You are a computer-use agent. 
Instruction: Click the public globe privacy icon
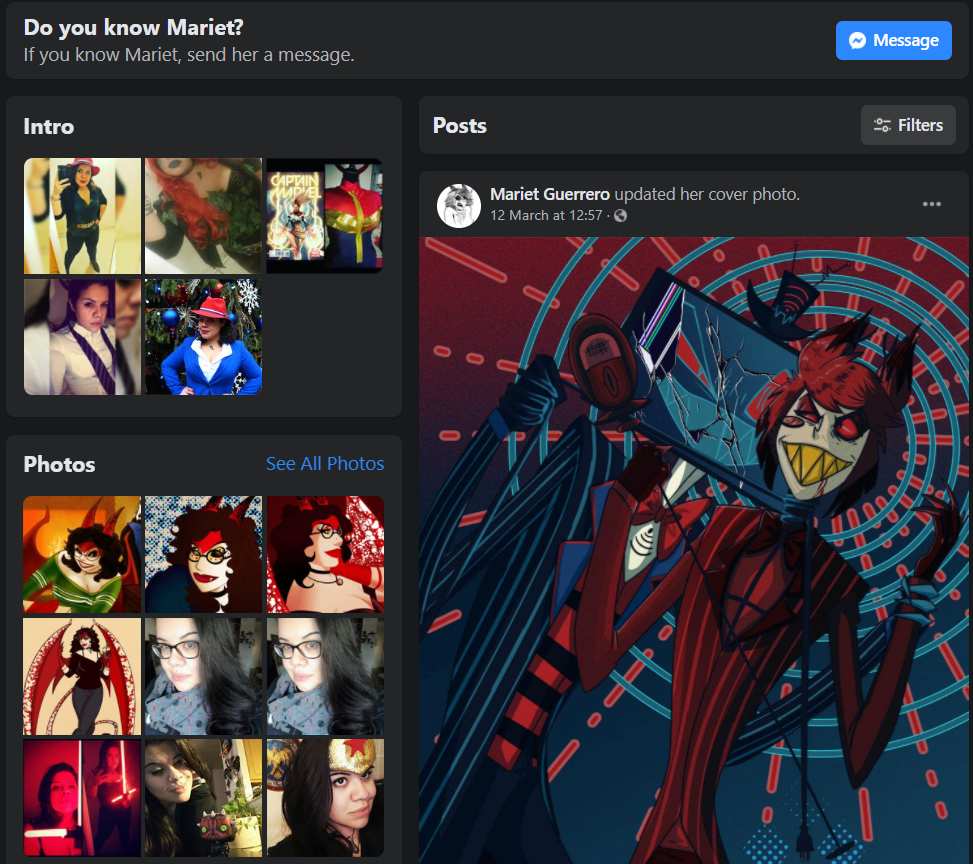tap(620, 215)
